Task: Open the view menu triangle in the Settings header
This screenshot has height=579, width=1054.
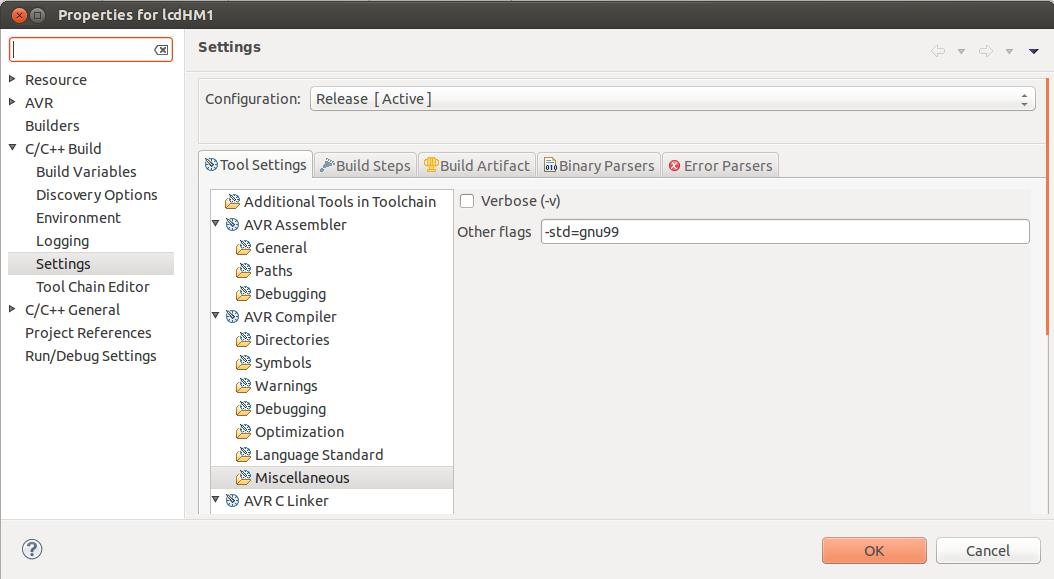Action: tap(1034, 51)
